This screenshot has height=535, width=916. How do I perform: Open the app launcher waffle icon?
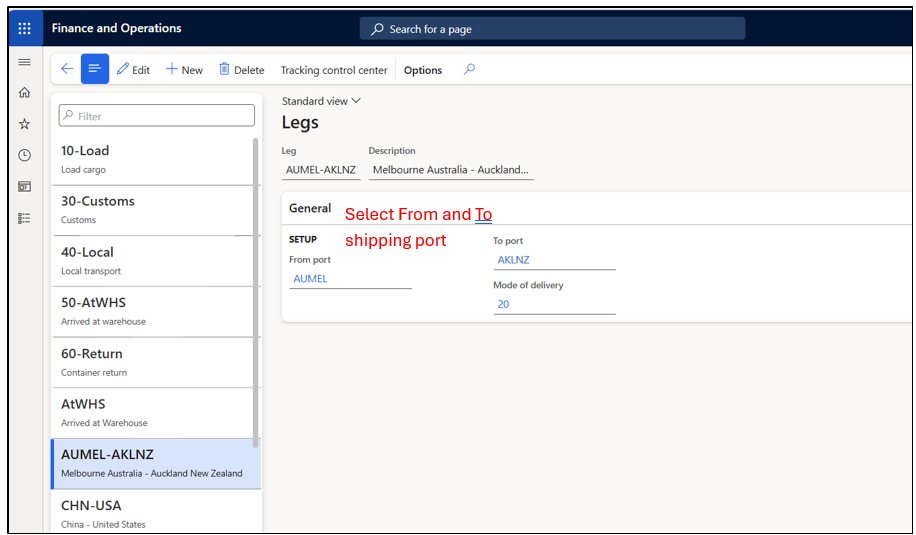25,28
